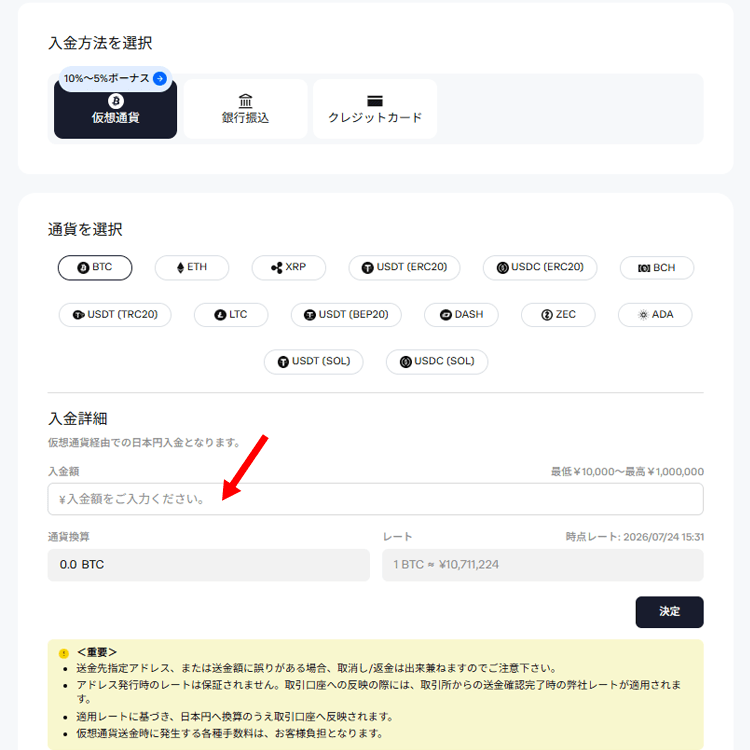Click the 入金詳細 heading
Image resolution: width=750 pixels, height=750 pixels.
coord(77,419)
